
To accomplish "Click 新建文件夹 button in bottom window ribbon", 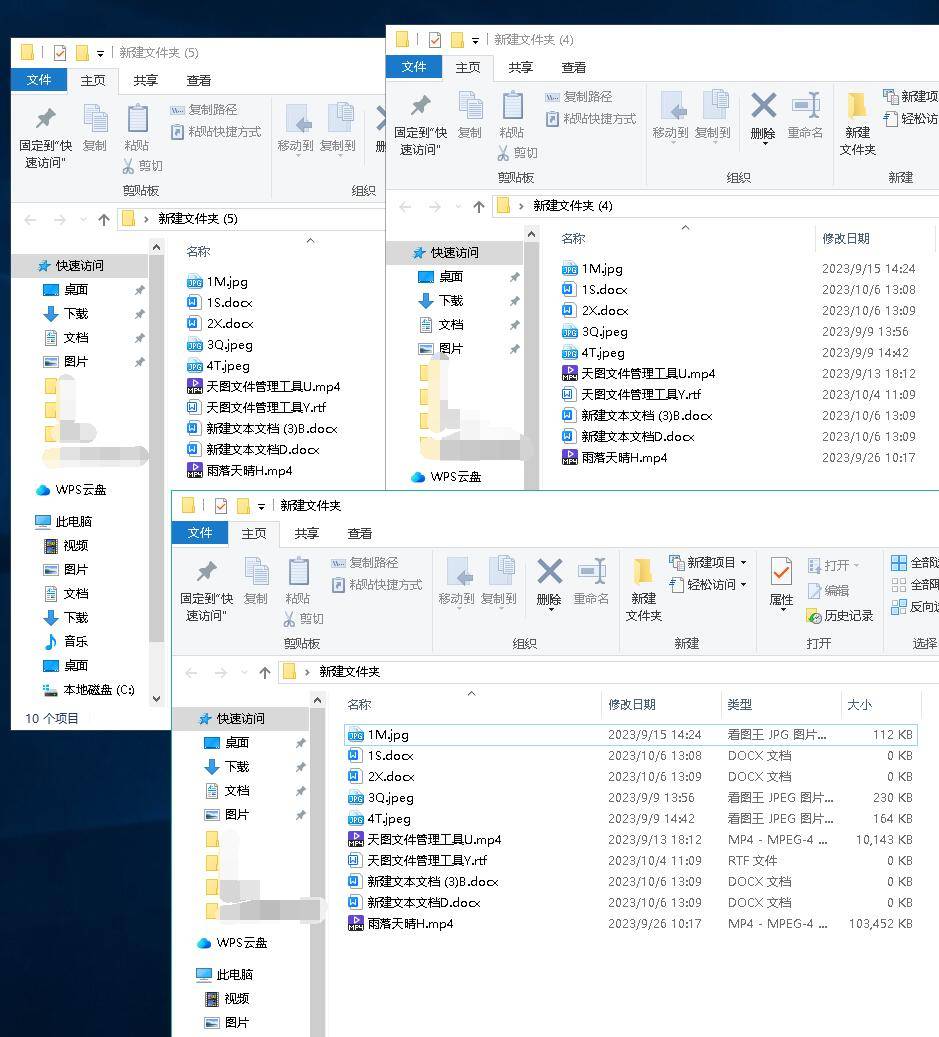I will (643, 587).
